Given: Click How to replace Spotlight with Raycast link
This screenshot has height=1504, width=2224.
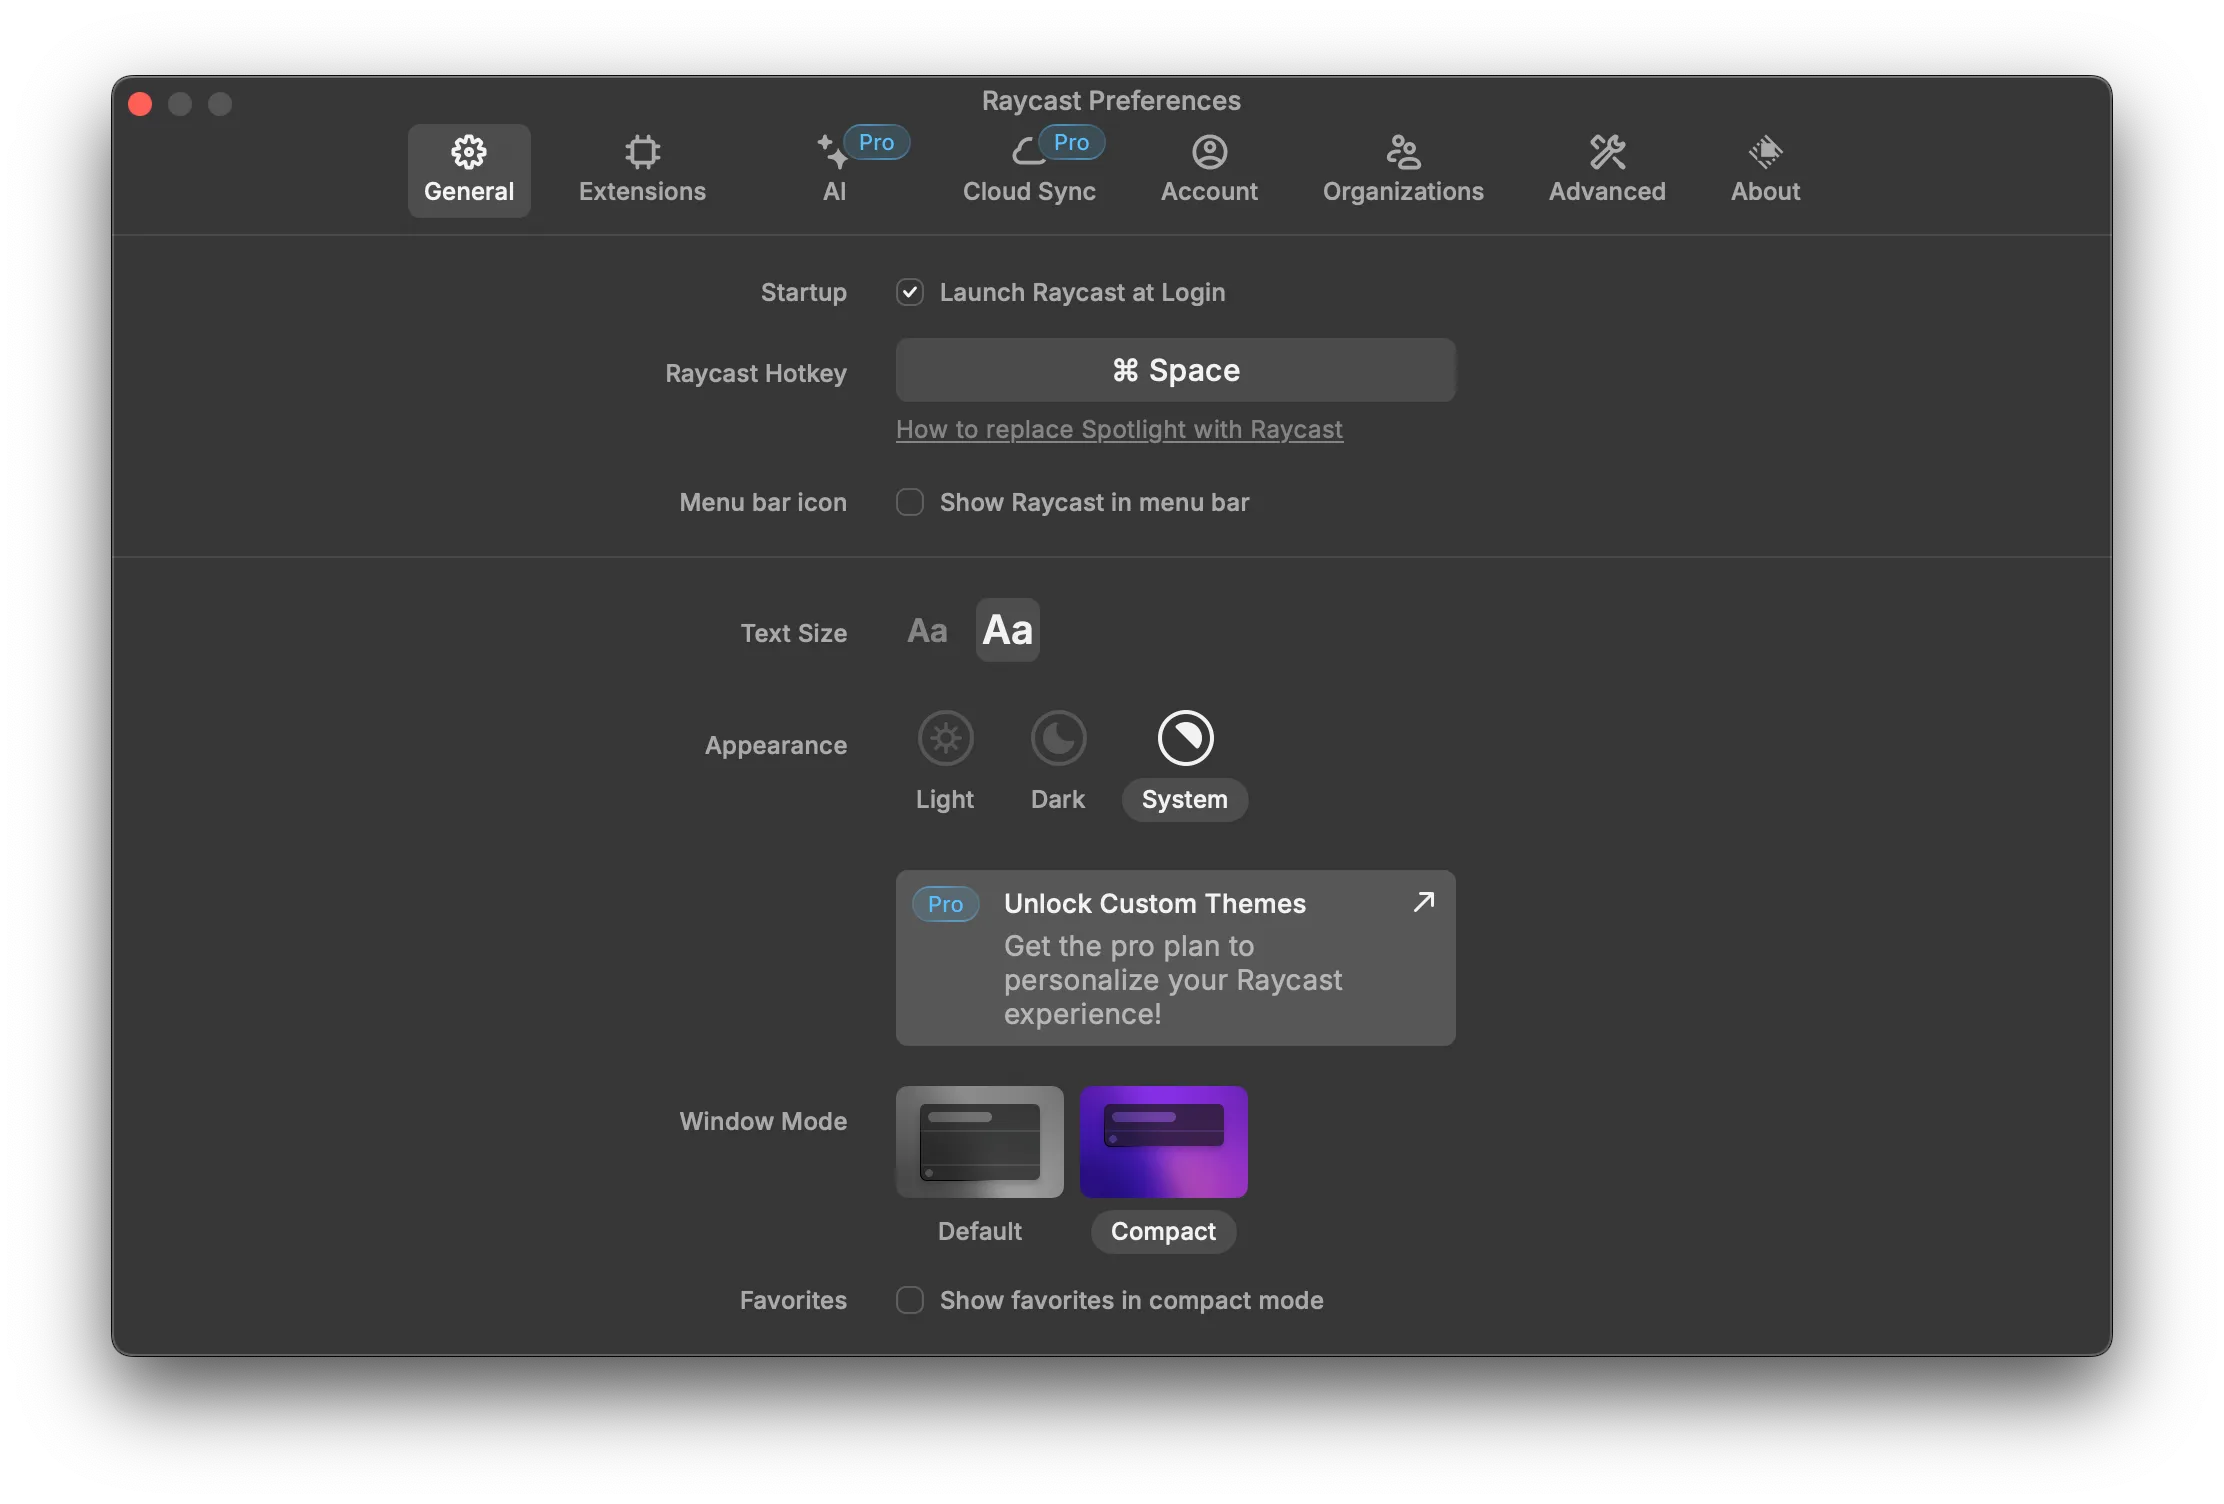Looking at the screenshot, I should click(1120, 428).
